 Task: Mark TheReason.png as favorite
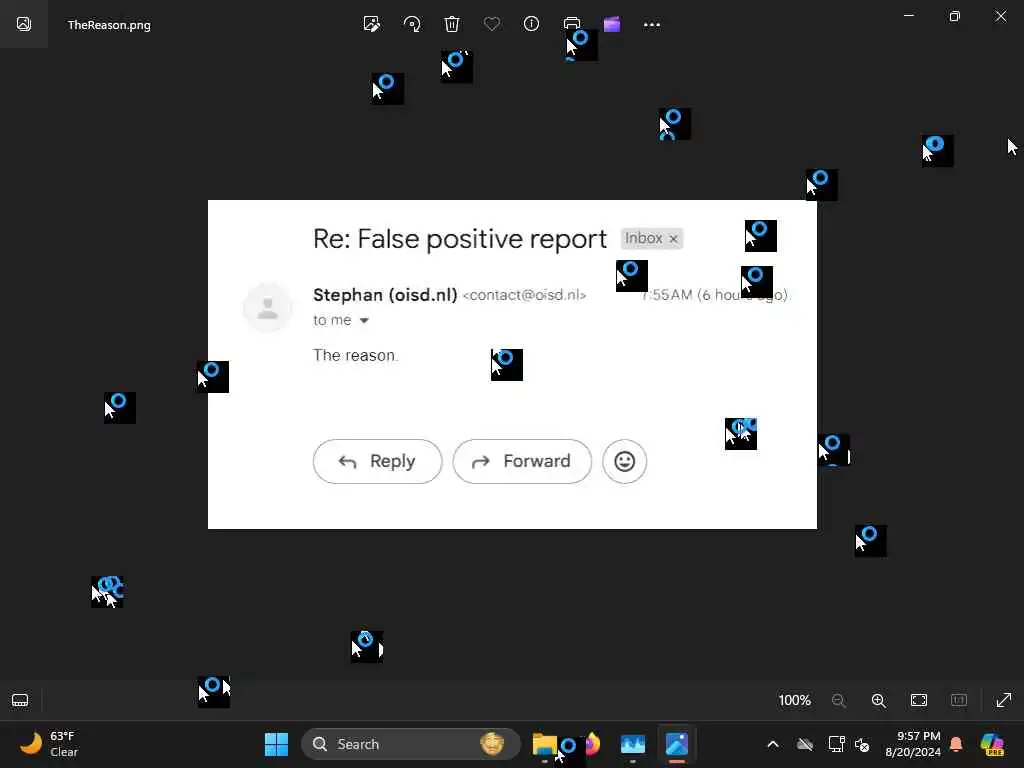point(492,25)
